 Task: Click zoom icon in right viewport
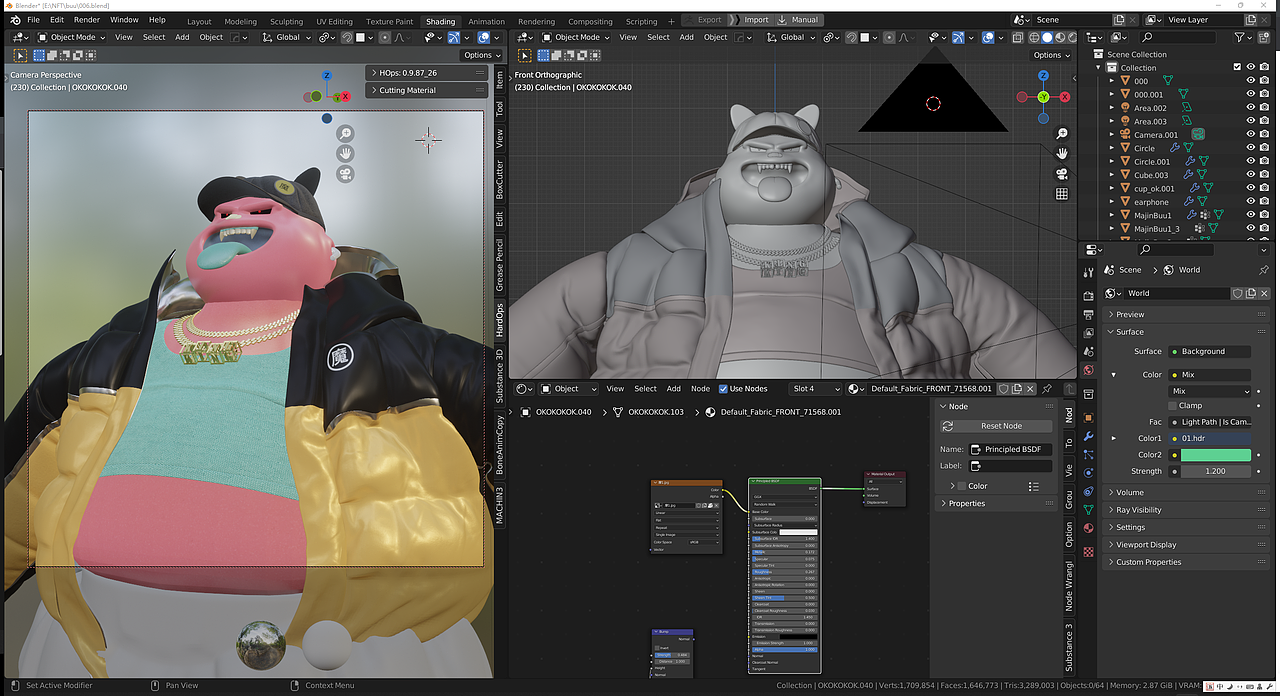point(1062,133)
